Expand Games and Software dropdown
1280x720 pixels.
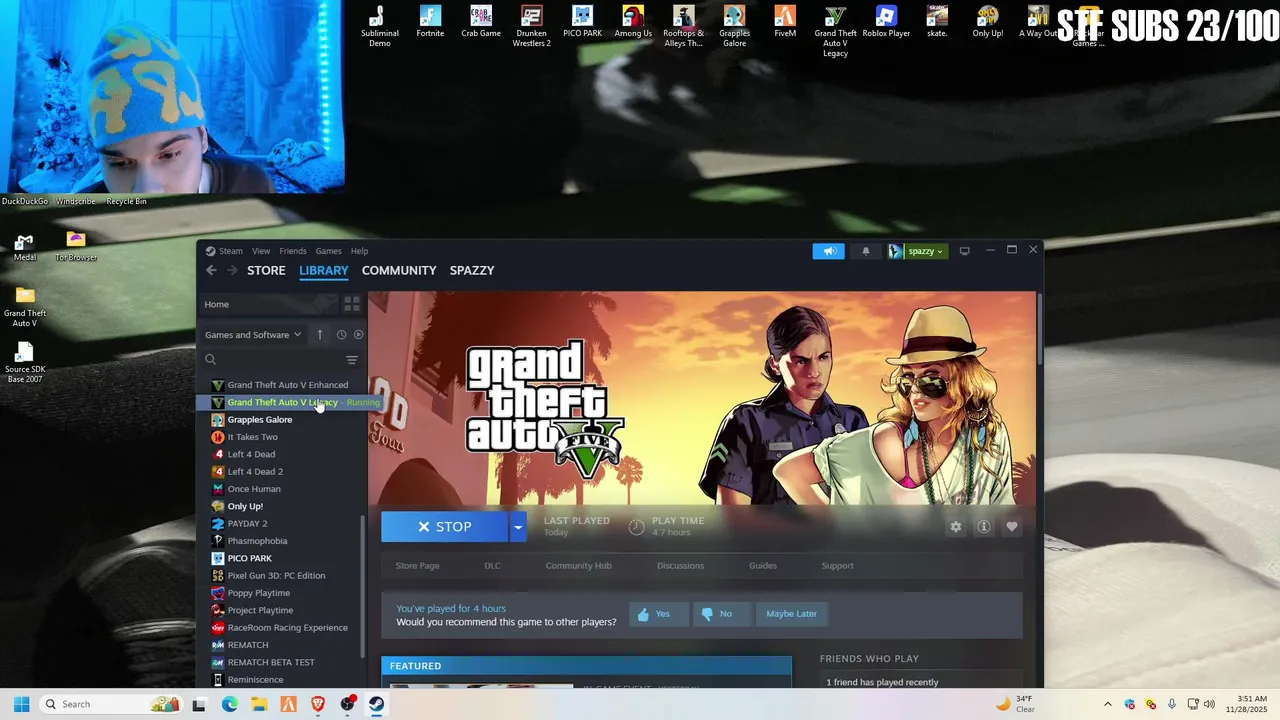pyautogui.click(x=253, y=335)
